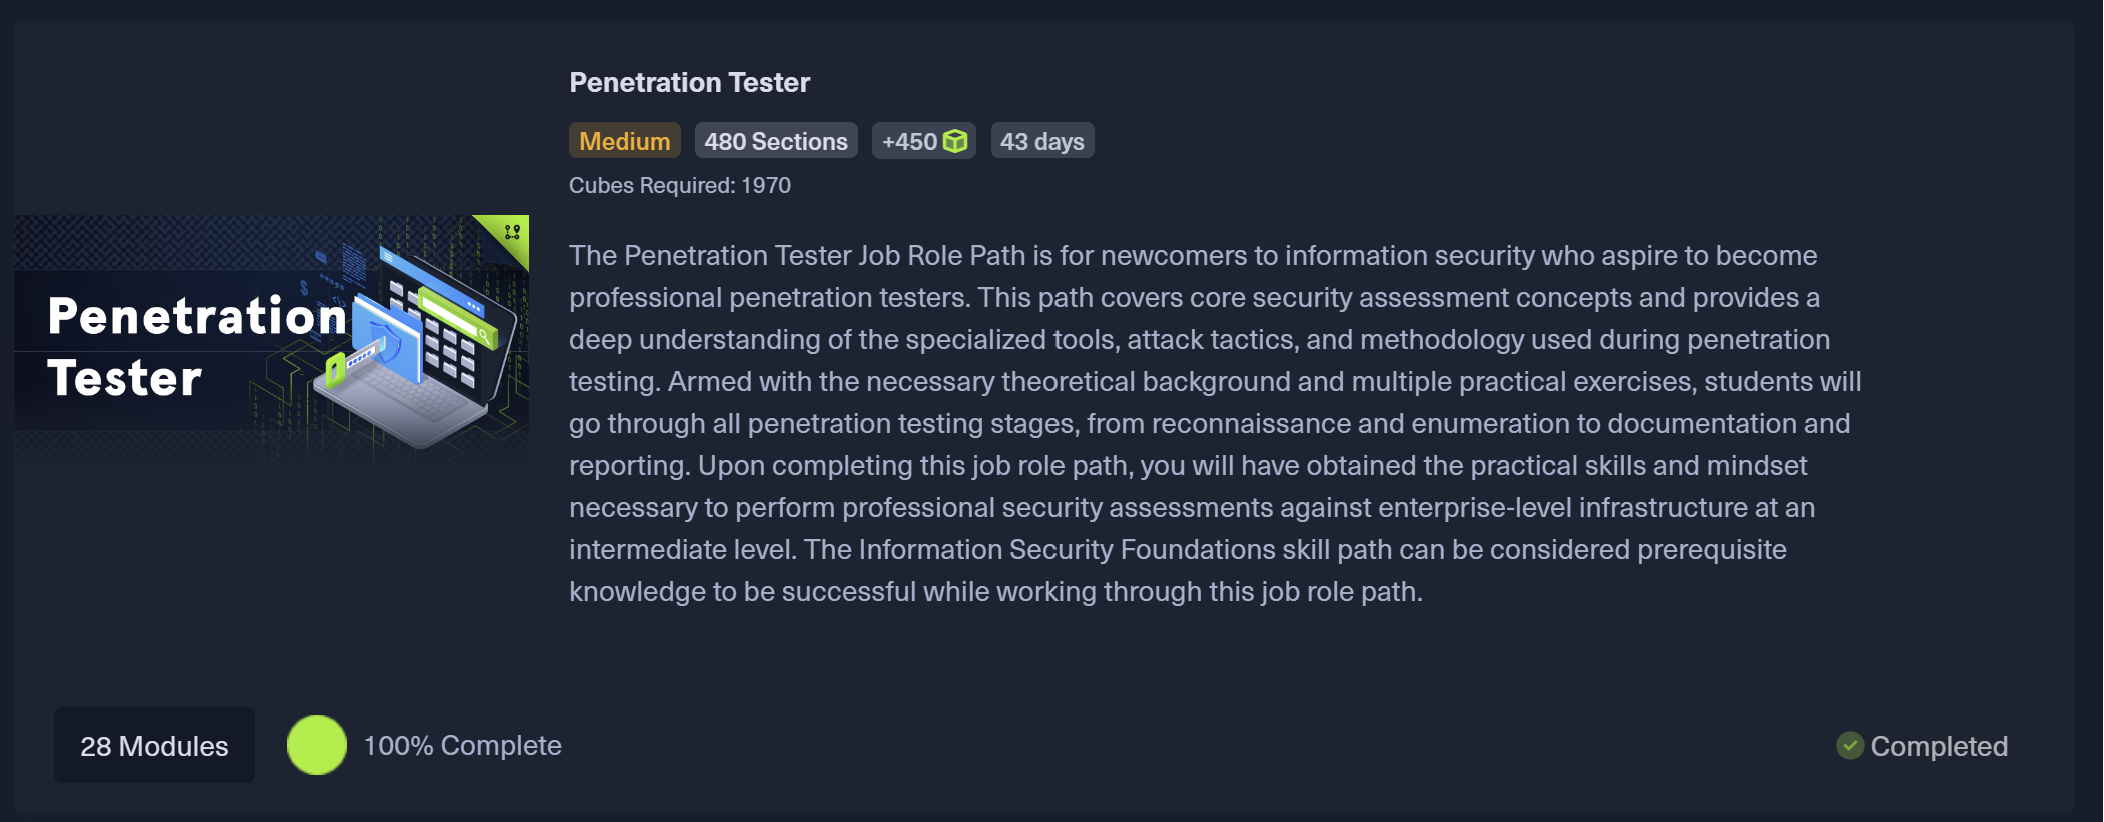2104x822 pixels.
Task: Click the description's first line about newcomers
Action: tap(1192, 255)
